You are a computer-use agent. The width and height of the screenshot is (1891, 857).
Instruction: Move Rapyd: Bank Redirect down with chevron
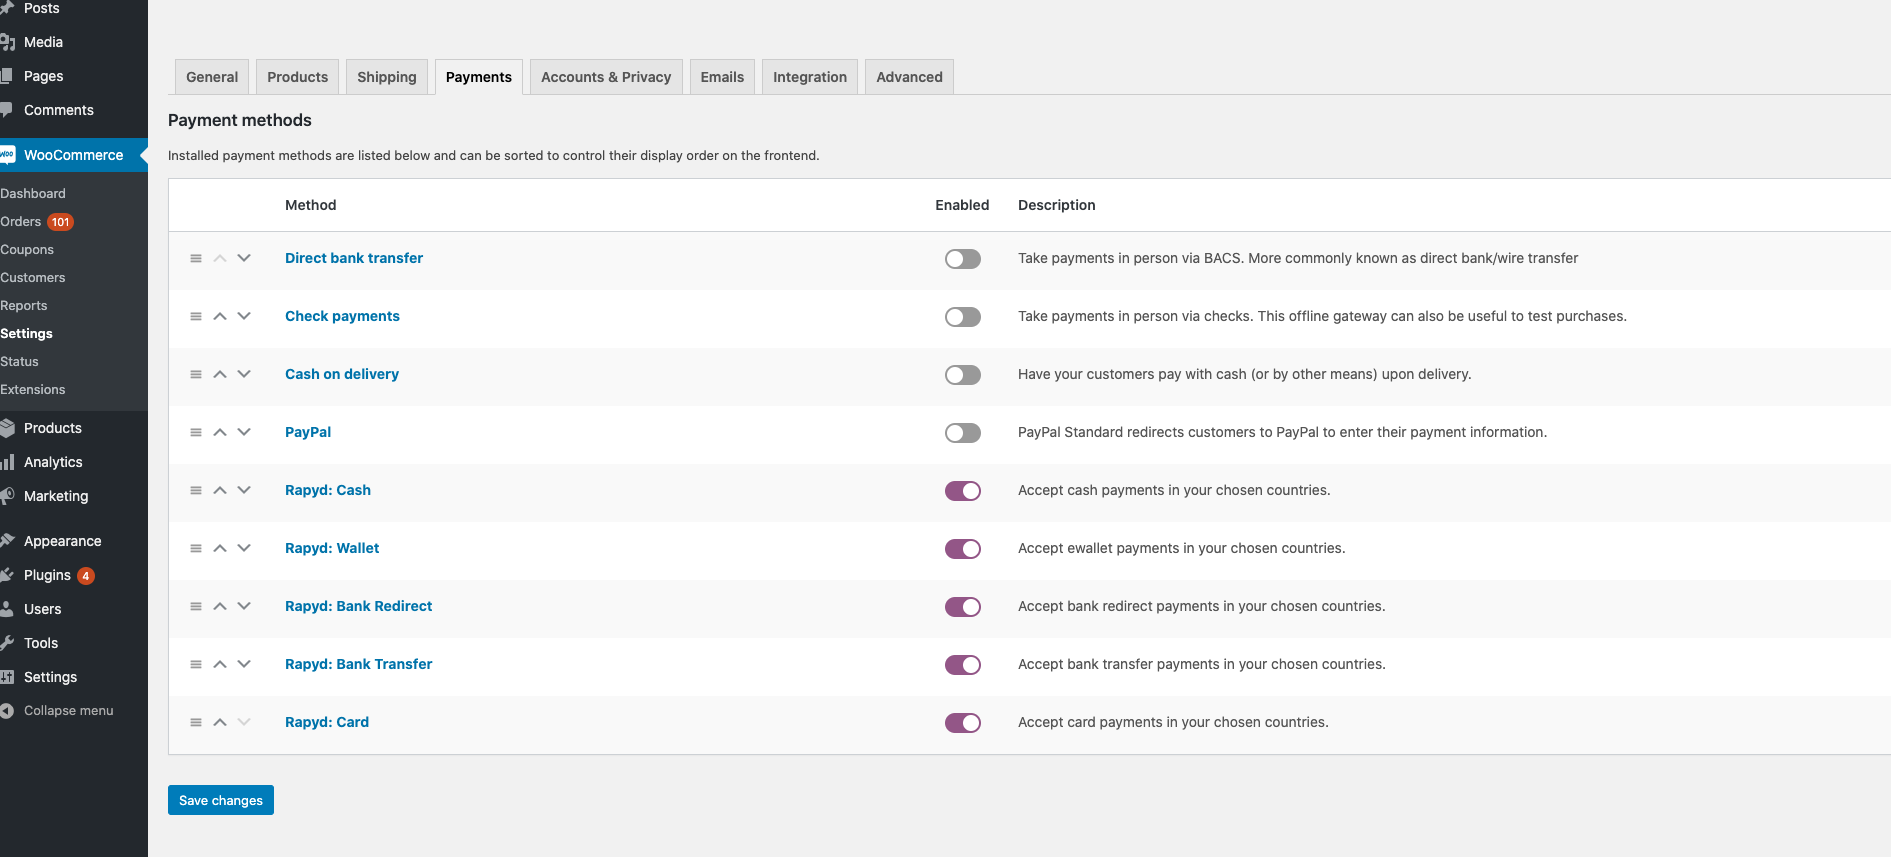[244, 606]
